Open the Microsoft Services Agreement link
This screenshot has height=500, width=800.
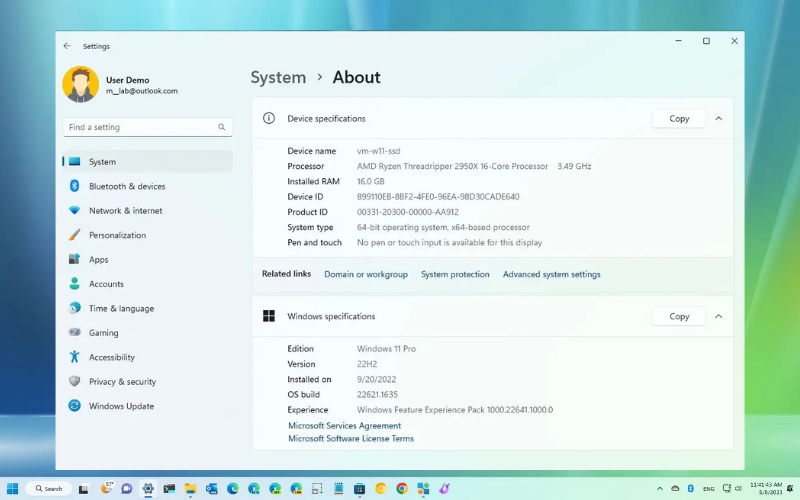point(344,426)
